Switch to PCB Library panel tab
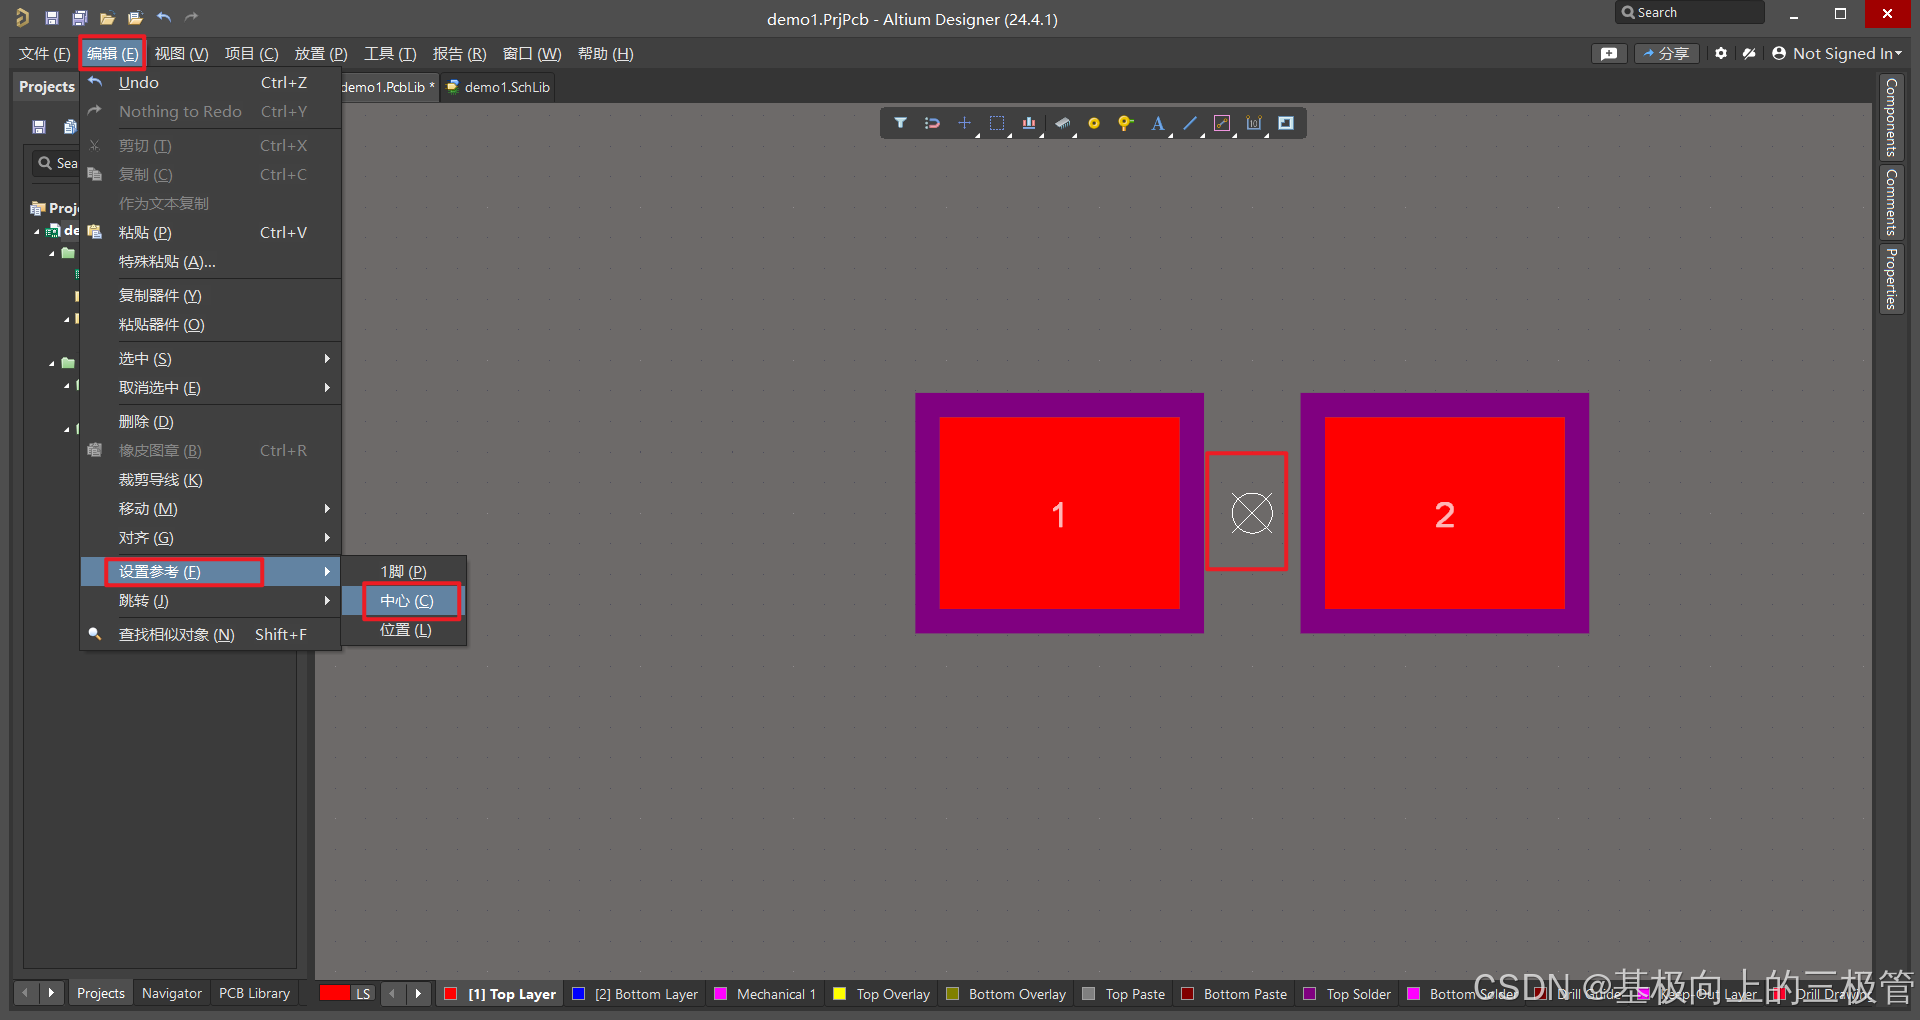 (x=254, y=992)
